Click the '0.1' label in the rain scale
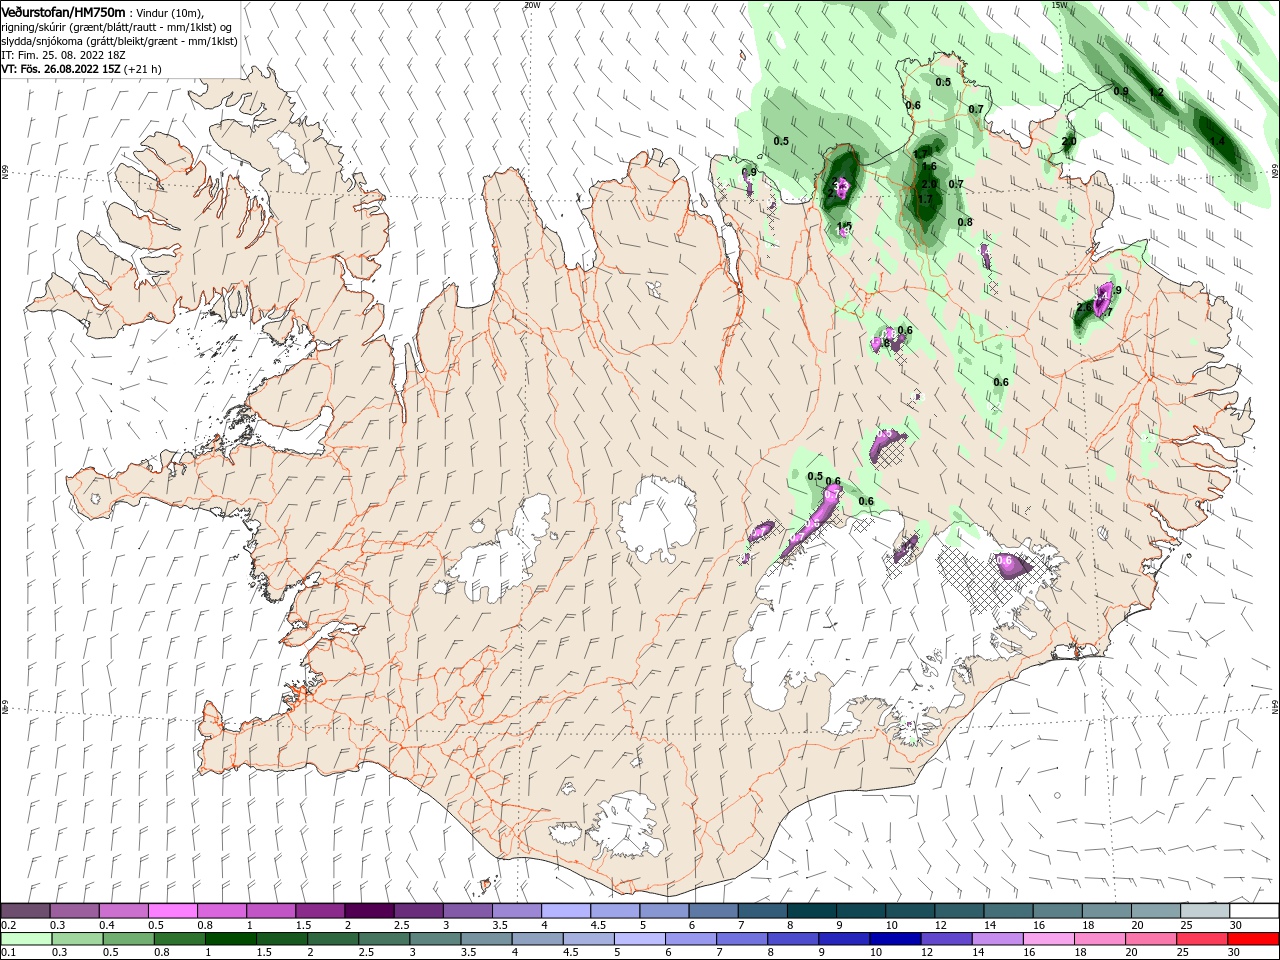This screenshot has height=960, width=1280. 9,953
